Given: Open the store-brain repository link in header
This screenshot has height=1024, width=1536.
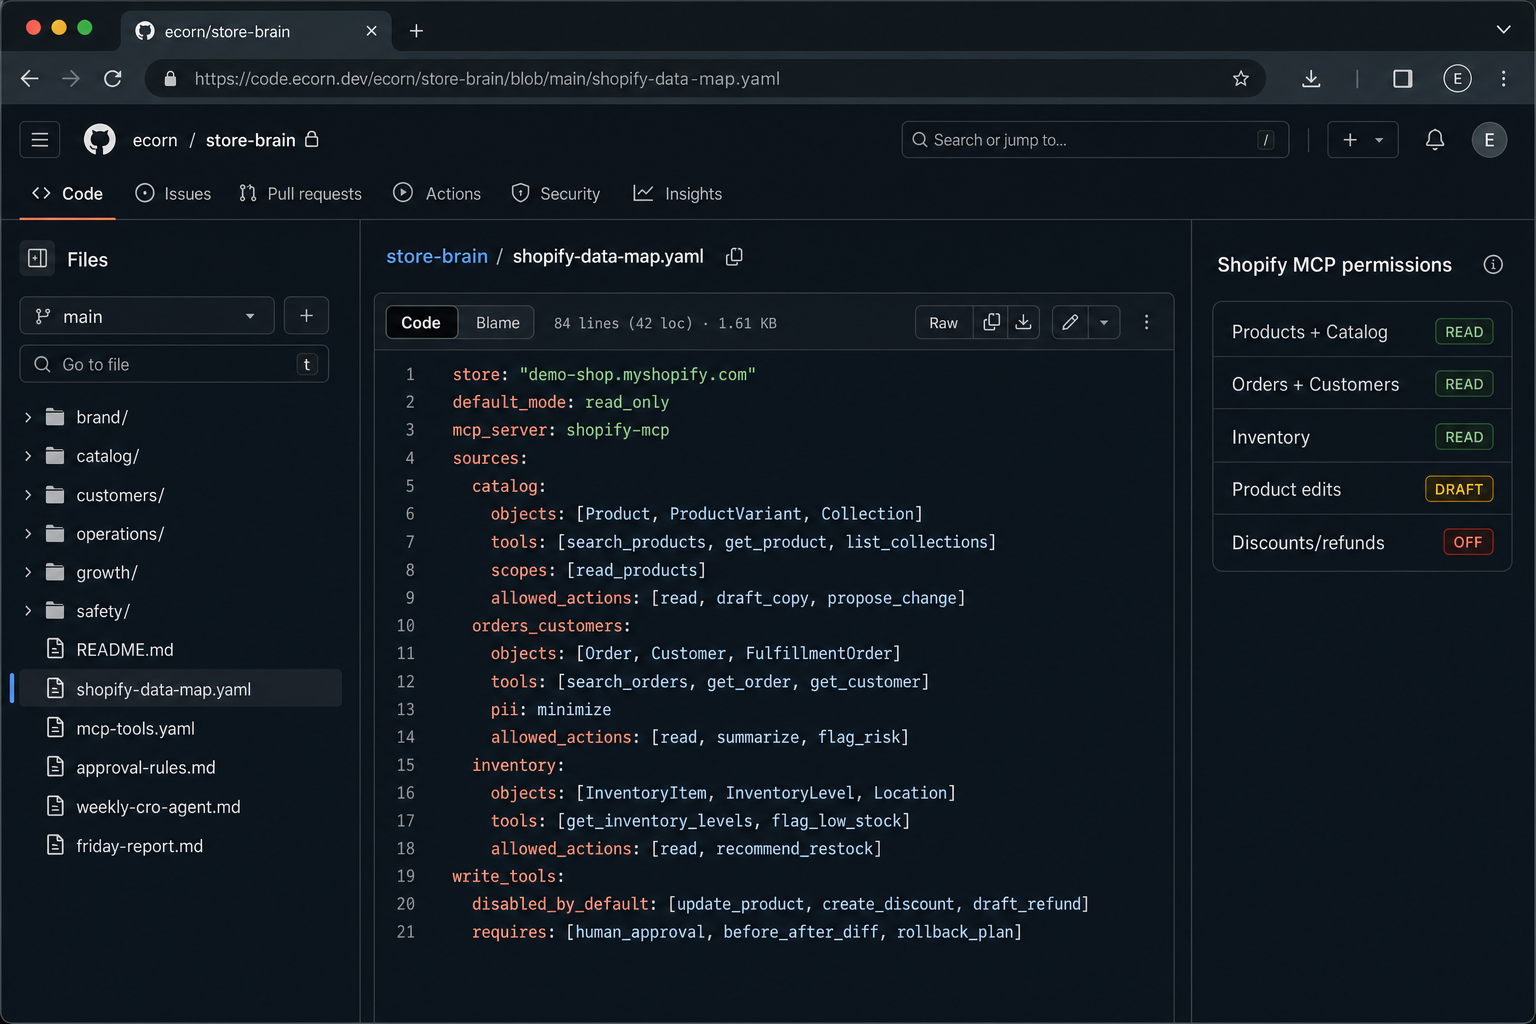Looking at the screenshot, I should (x=250, y=140).
